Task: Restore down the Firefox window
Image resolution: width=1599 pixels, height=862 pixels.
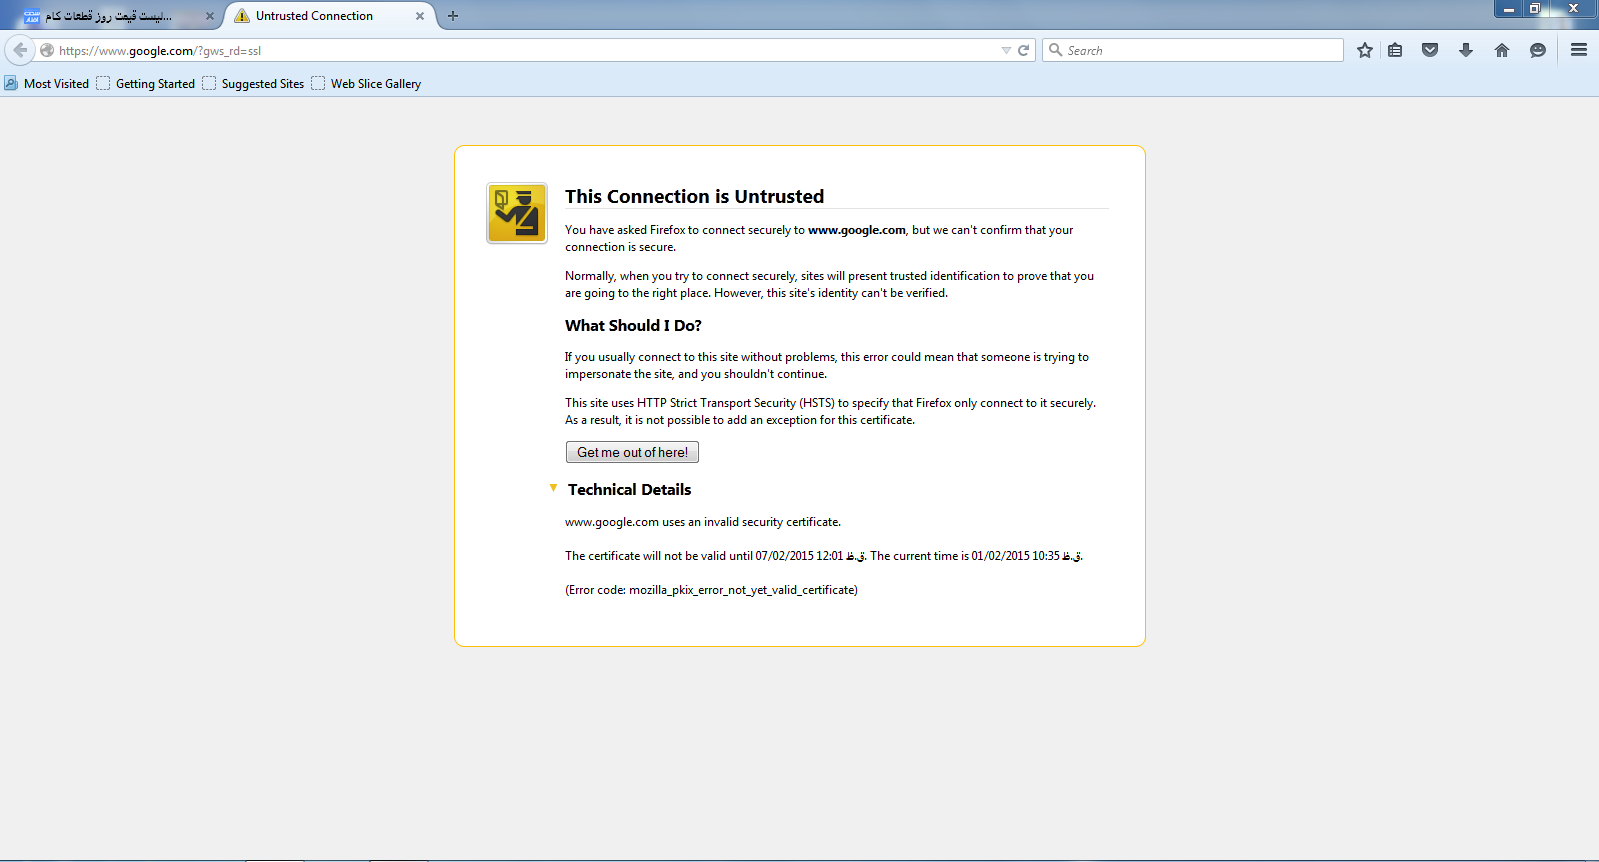Action: (1535, 9)
